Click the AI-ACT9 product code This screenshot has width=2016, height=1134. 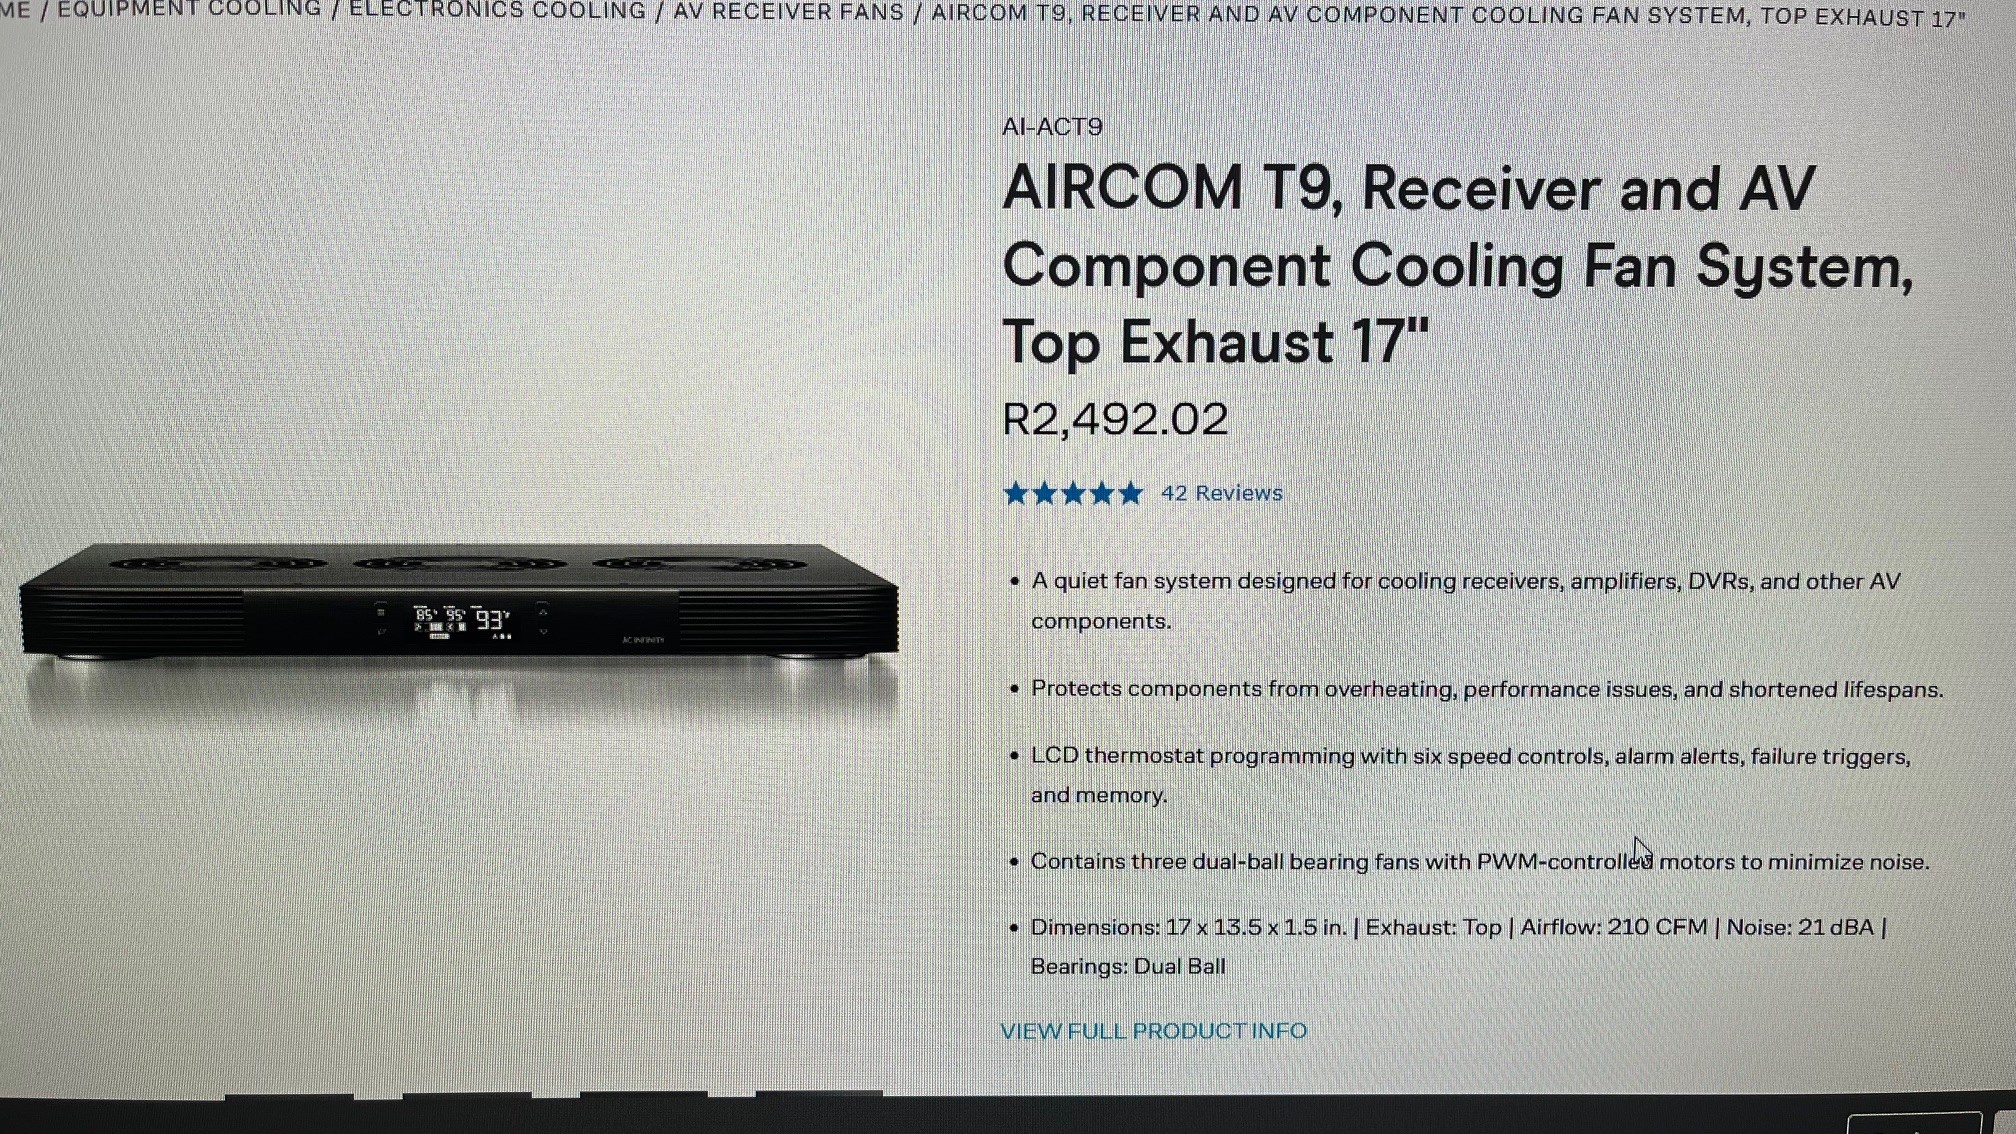tap(1052, 127)
